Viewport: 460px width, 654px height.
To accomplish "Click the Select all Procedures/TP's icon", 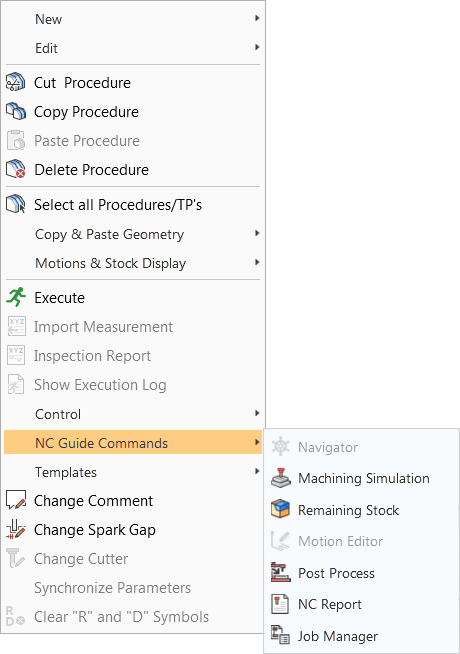I will click(x=15, y=204).
